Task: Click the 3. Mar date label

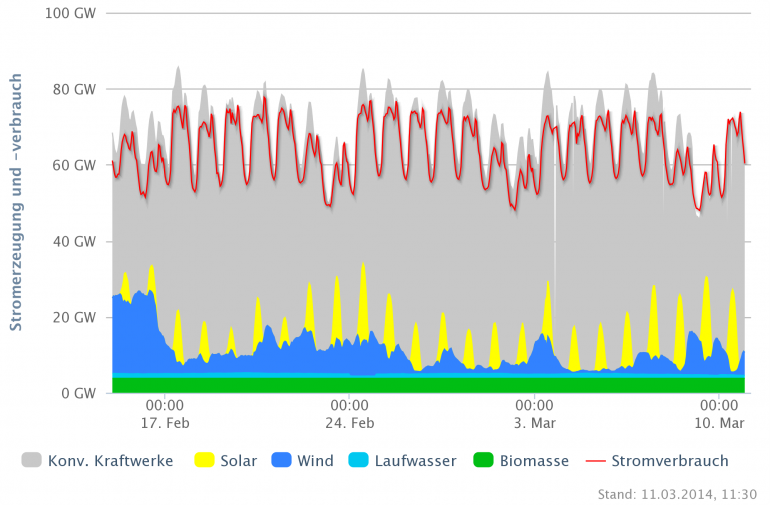Action: 535,423
